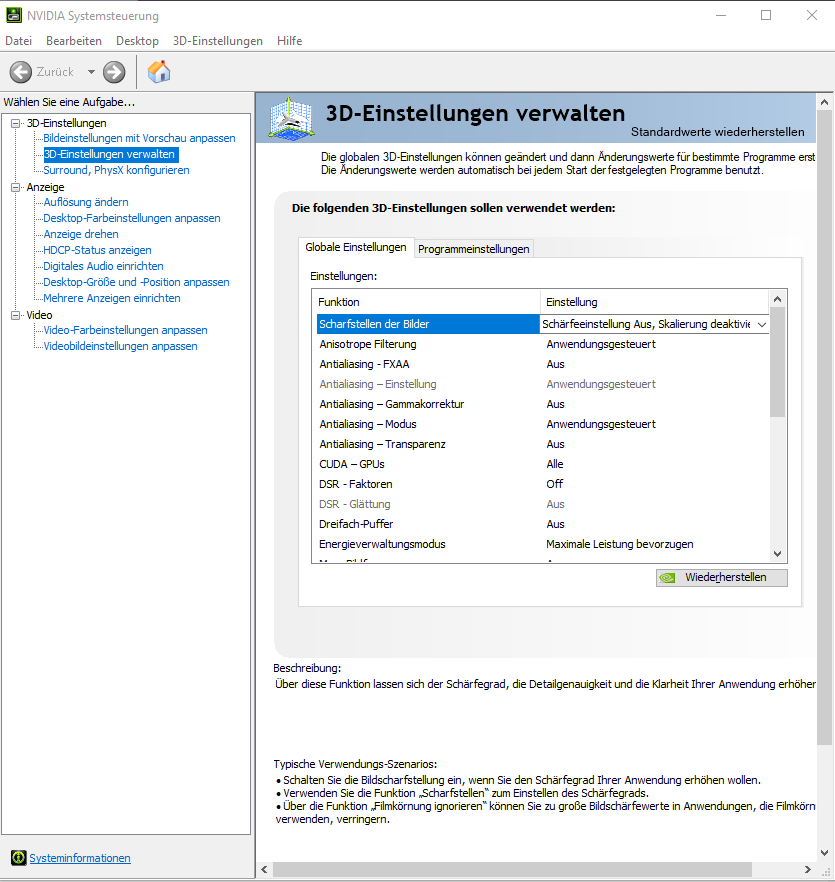Click the Maximale Leistung bevorzugen value

[x=619, y=544]
